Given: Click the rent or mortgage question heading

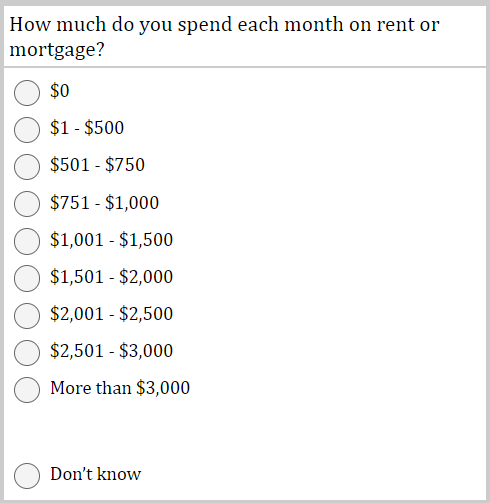Looking at the screenshot, I should pos(224,37).
